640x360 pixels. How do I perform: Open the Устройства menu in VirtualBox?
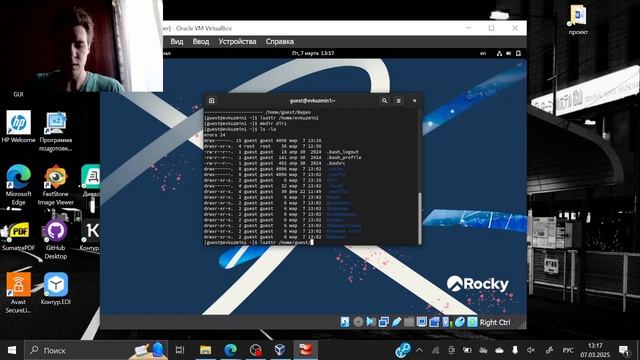[237, 42]
